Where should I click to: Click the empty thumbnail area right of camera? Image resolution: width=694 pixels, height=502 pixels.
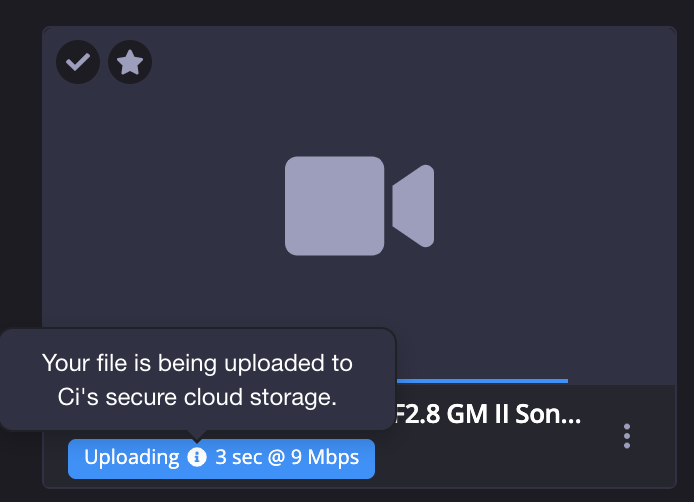pos(553,206)
